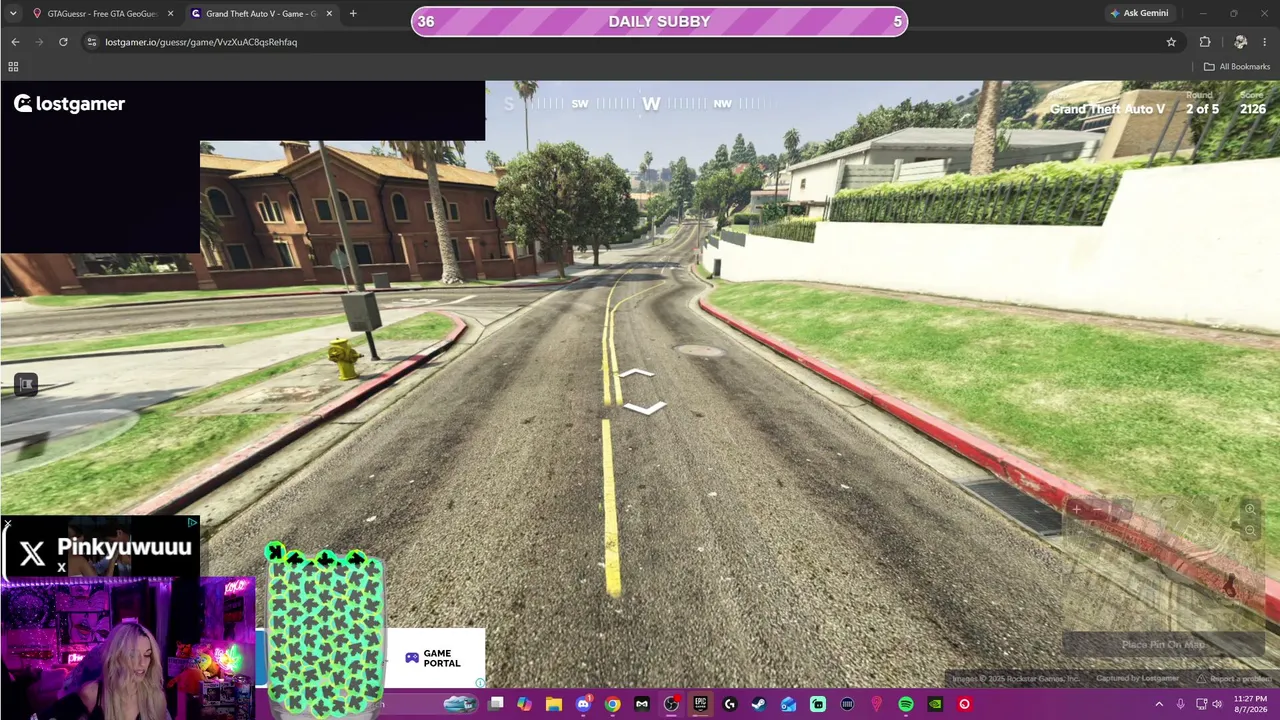1280x720 pixels.
Task: Open the side panel toggle on game view
Action: [x=26, y=384]
